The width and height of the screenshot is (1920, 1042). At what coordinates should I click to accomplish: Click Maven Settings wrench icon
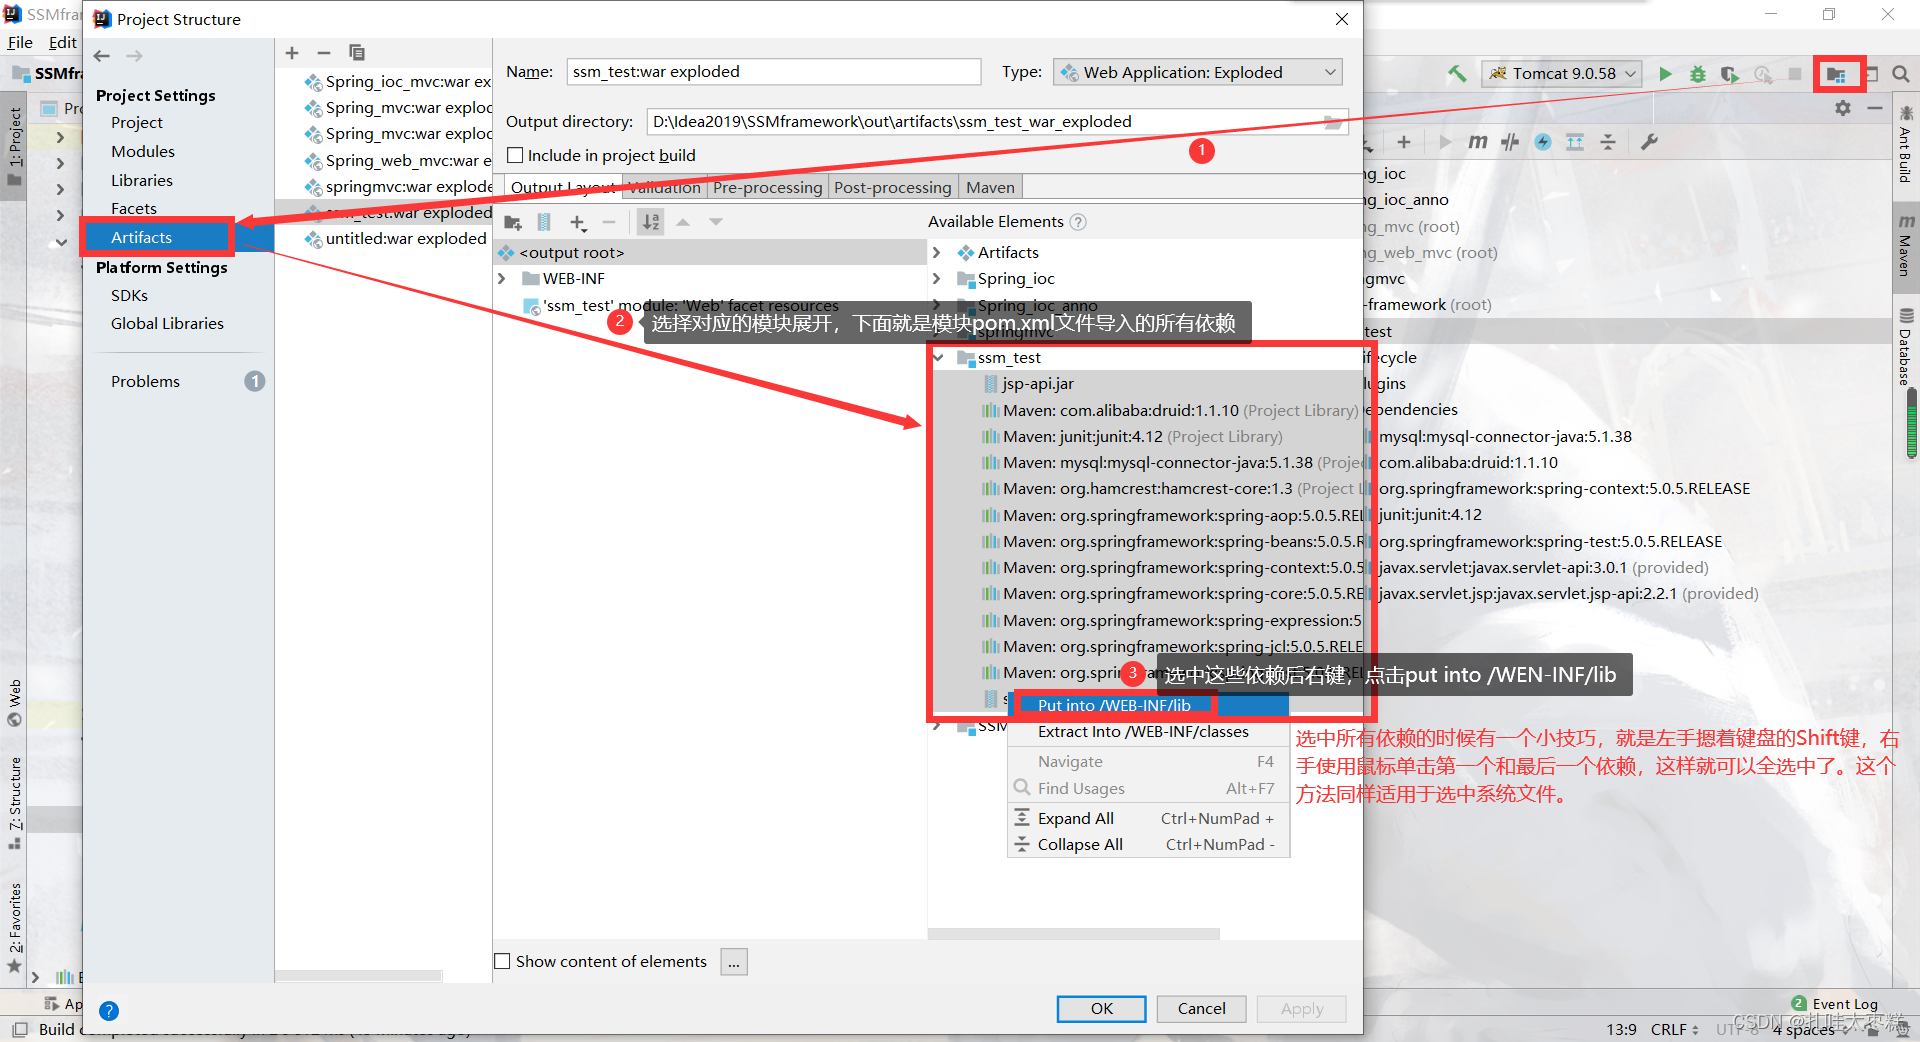[x=1649, y=142]
